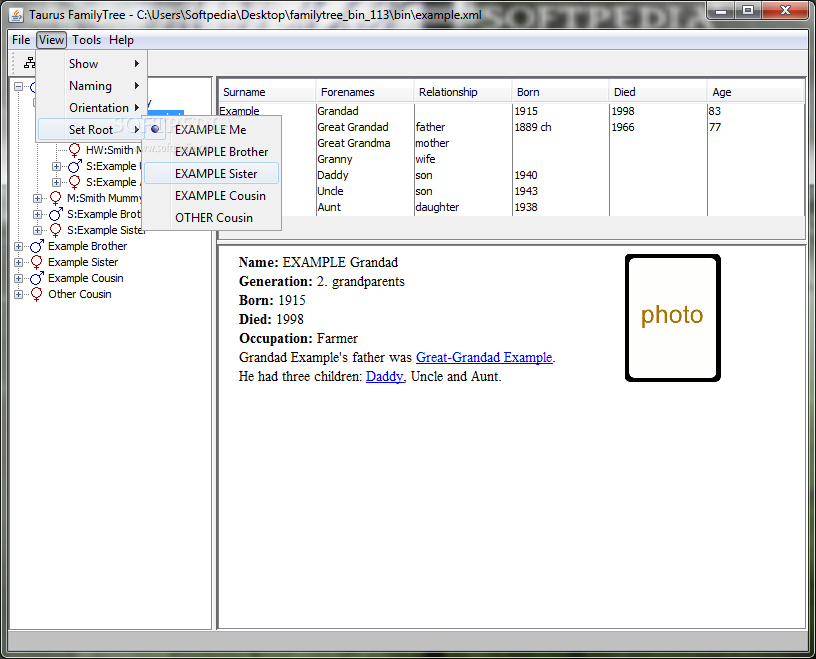This screenshot has width=816, height=659.
Task: Collapse the top-level root tree node
Action: 18,86
